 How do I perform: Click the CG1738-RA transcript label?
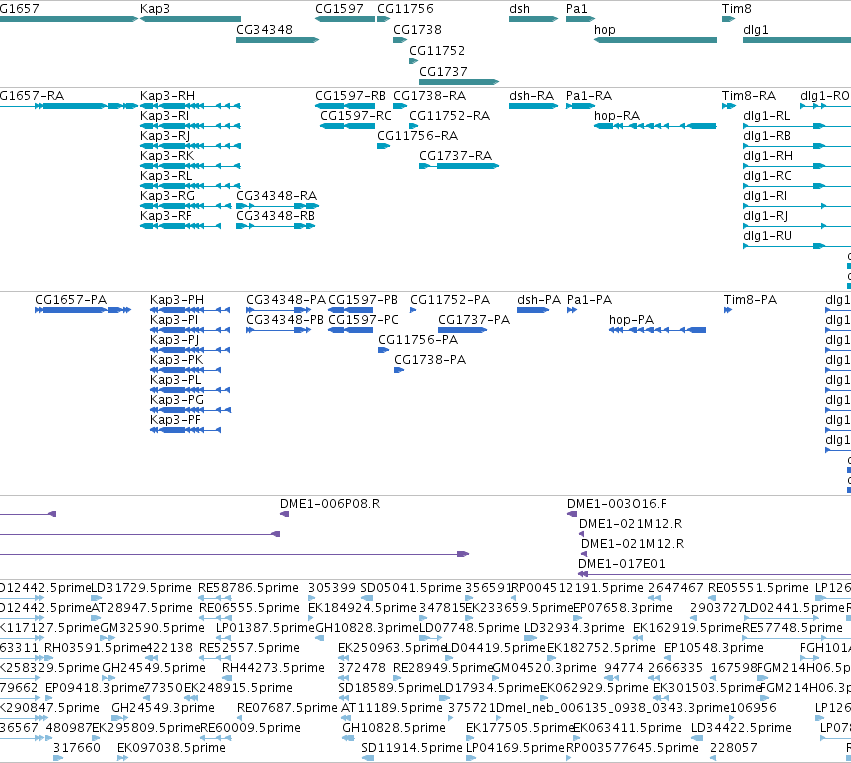tap(430, 96)
